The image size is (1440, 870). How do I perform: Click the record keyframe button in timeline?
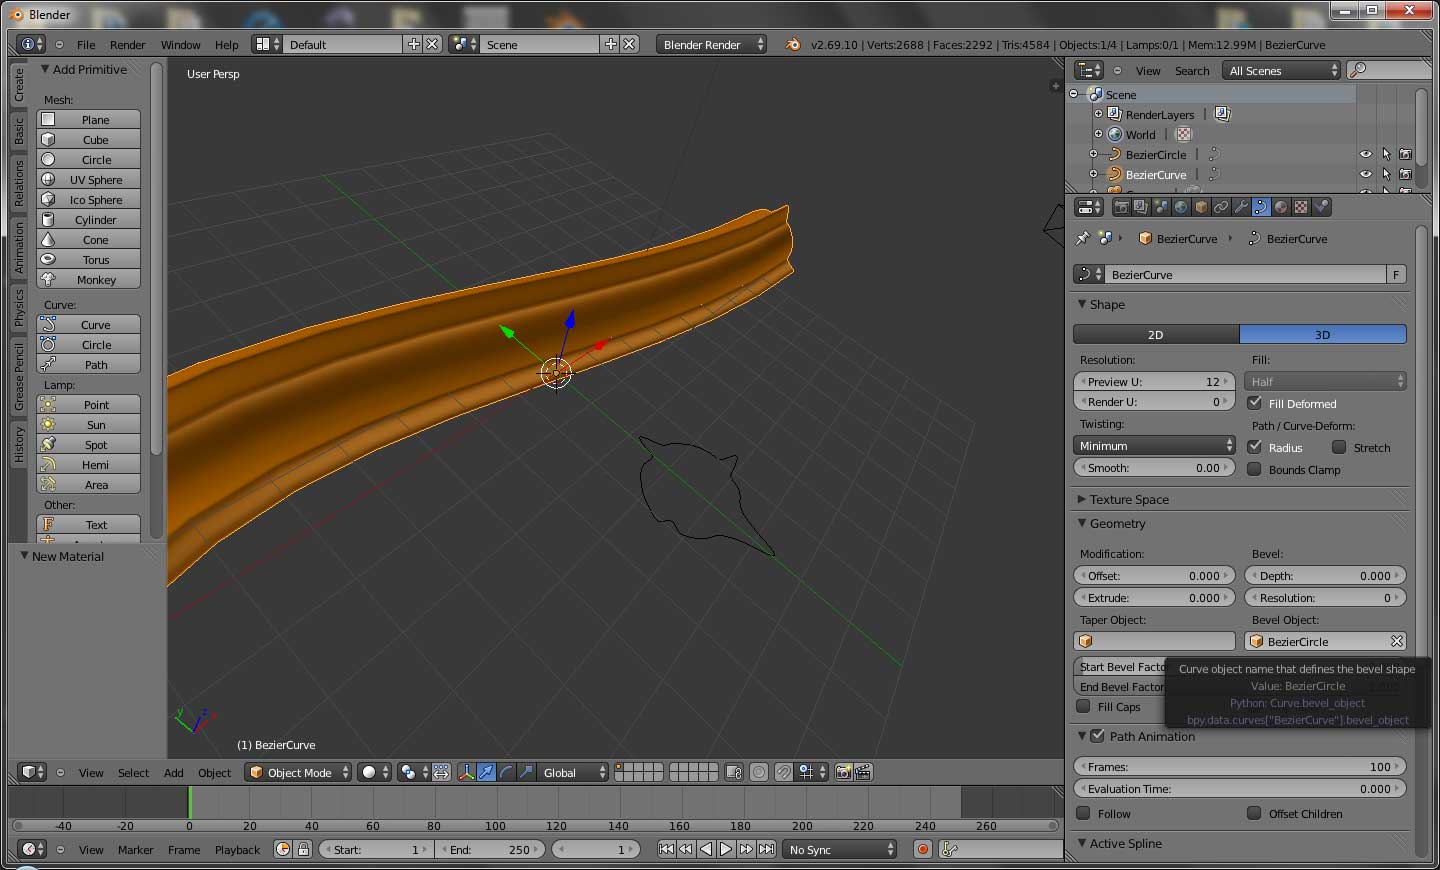[922, 849]
